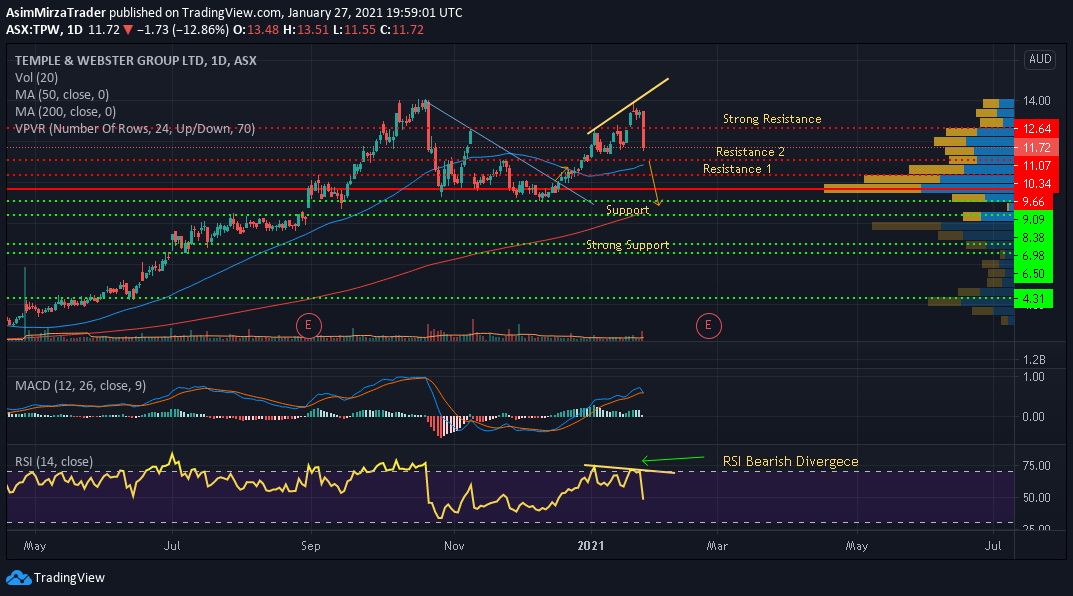Select the 12.64 red price label
The height and width of the screenshot is (596, 1073).
[1036, 129]
